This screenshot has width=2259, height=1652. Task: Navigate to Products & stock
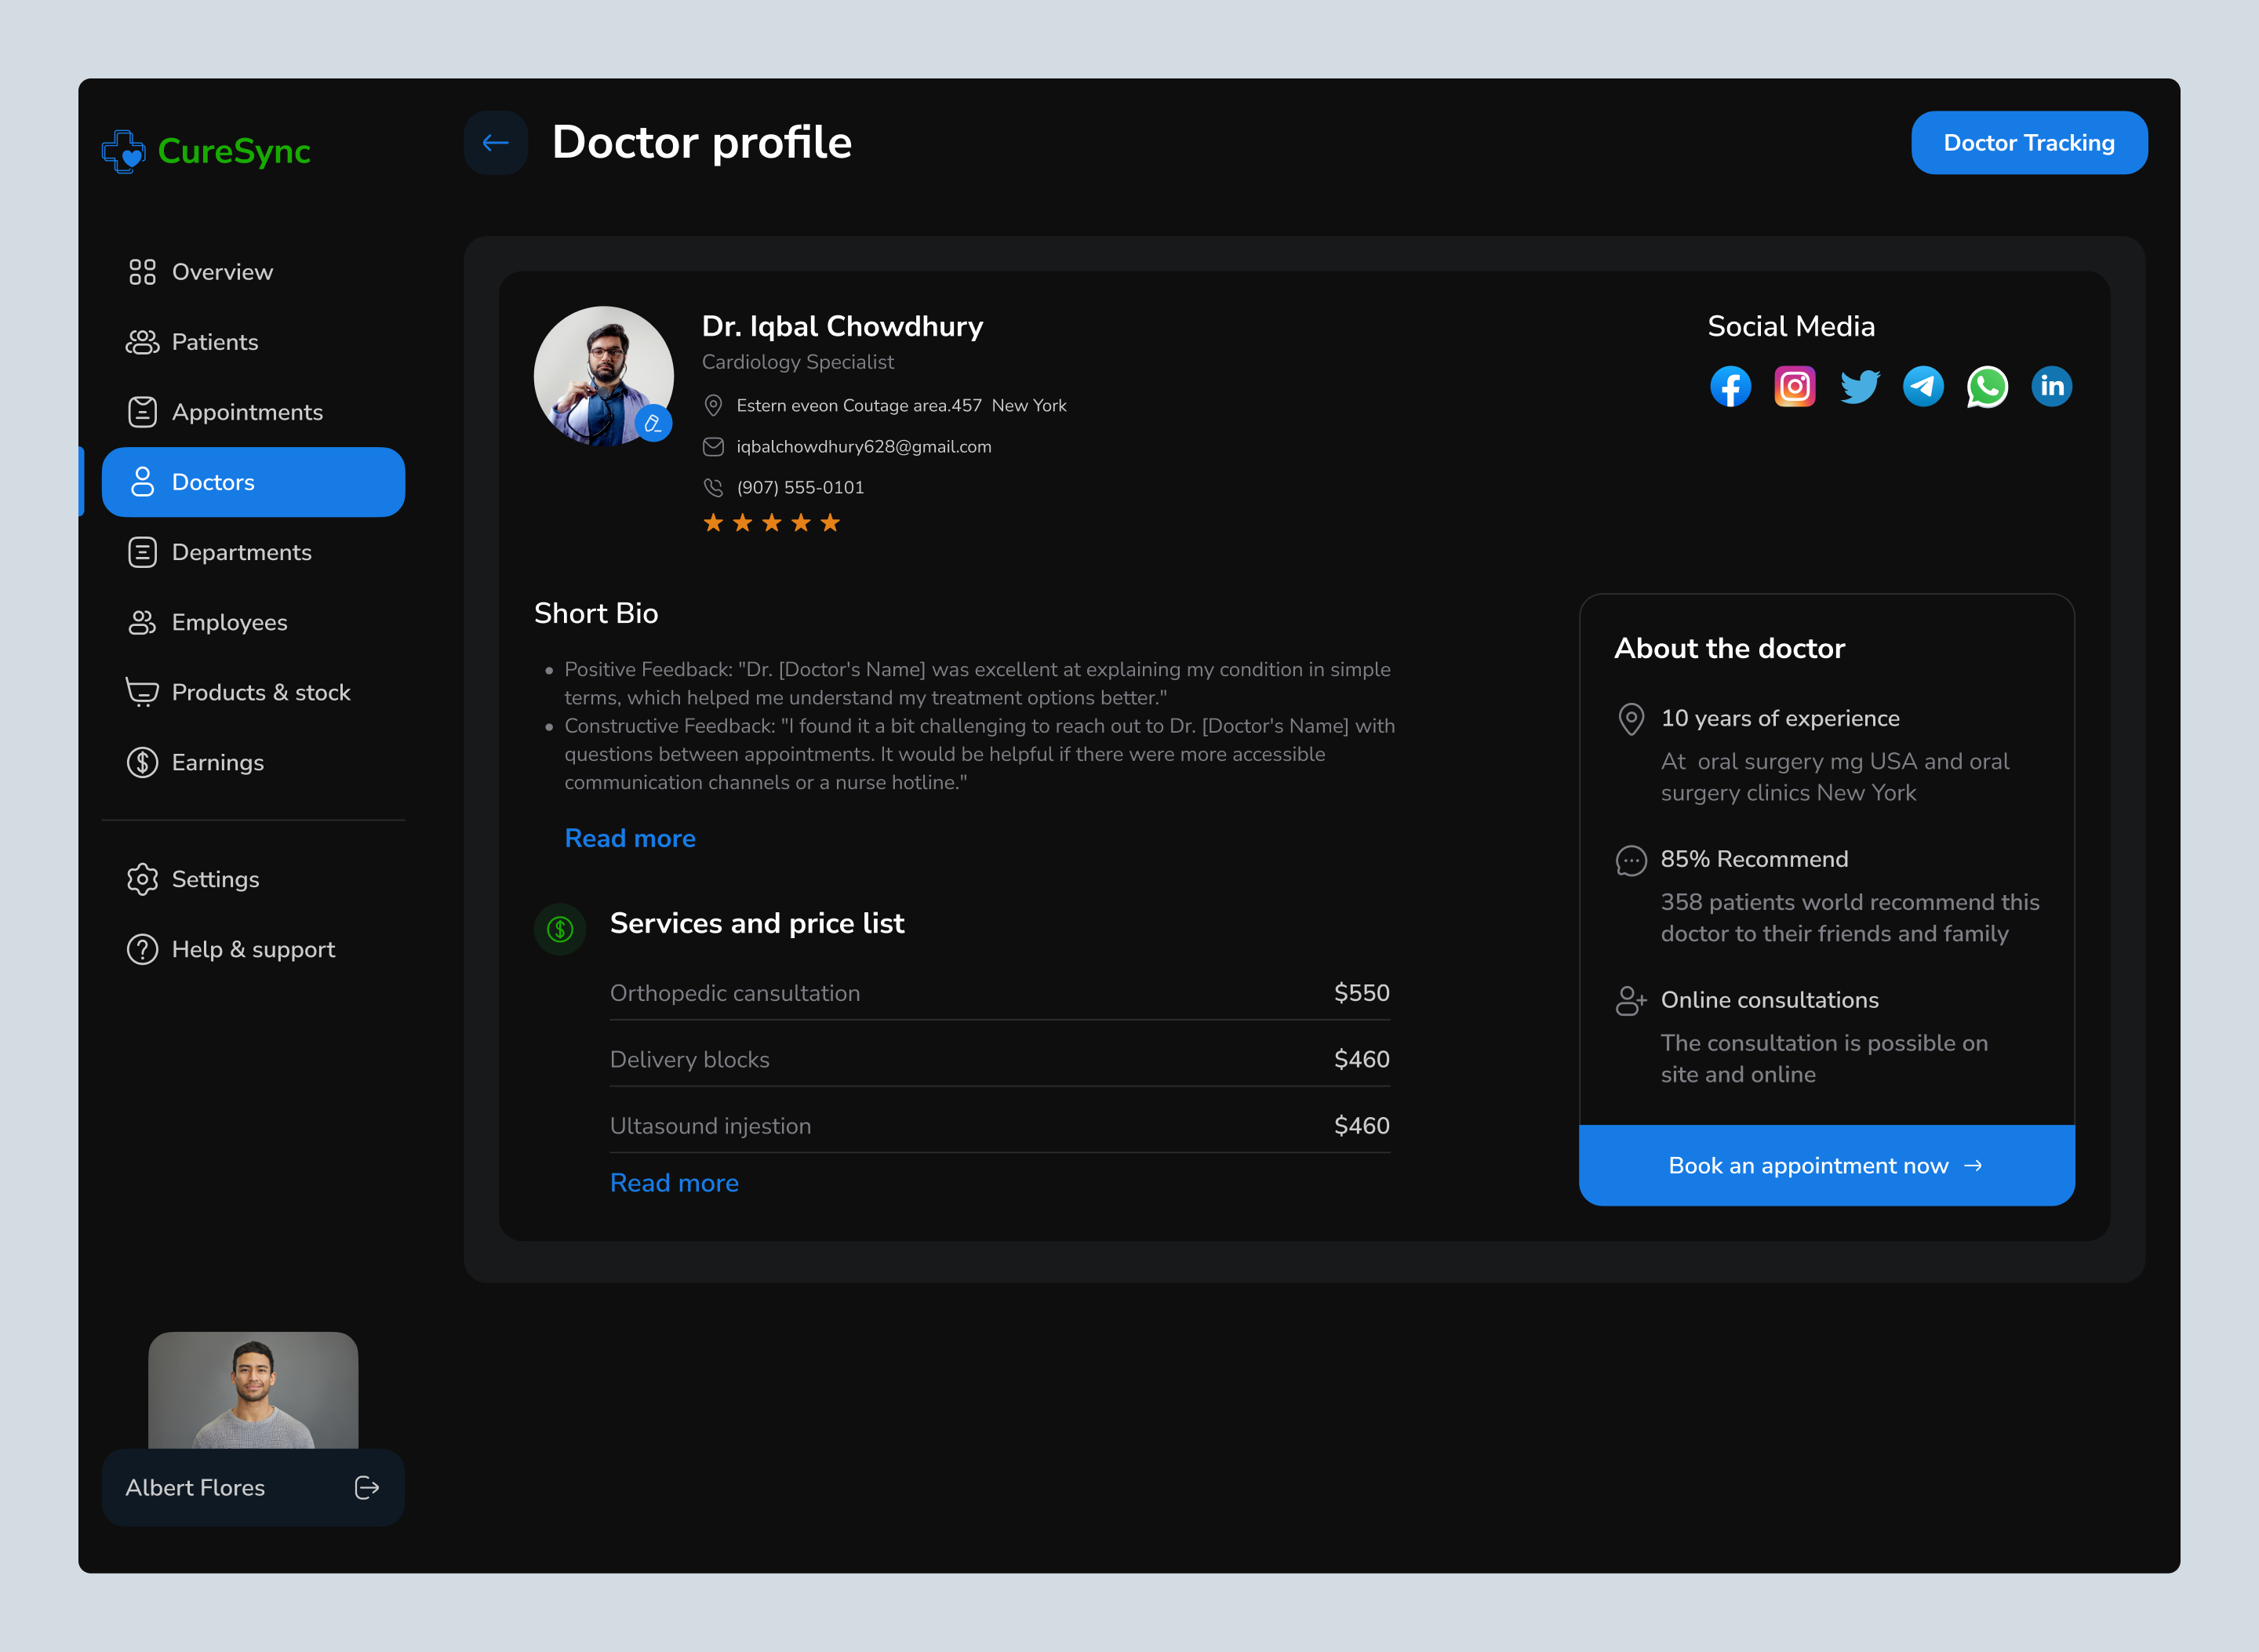pos(261,692)
